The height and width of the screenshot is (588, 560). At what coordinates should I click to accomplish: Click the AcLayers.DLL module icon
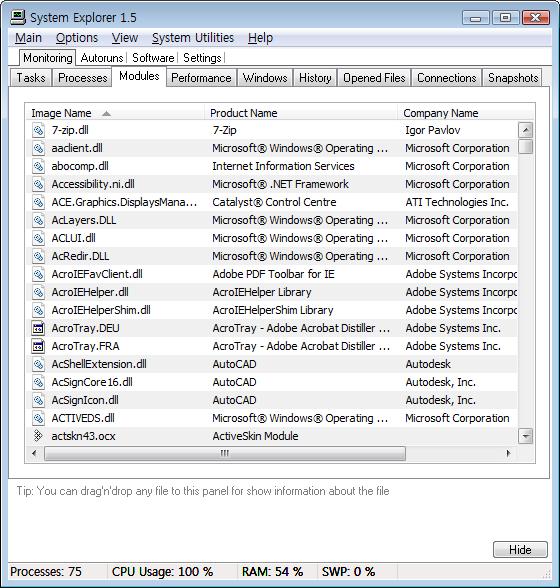coord(38,220)
